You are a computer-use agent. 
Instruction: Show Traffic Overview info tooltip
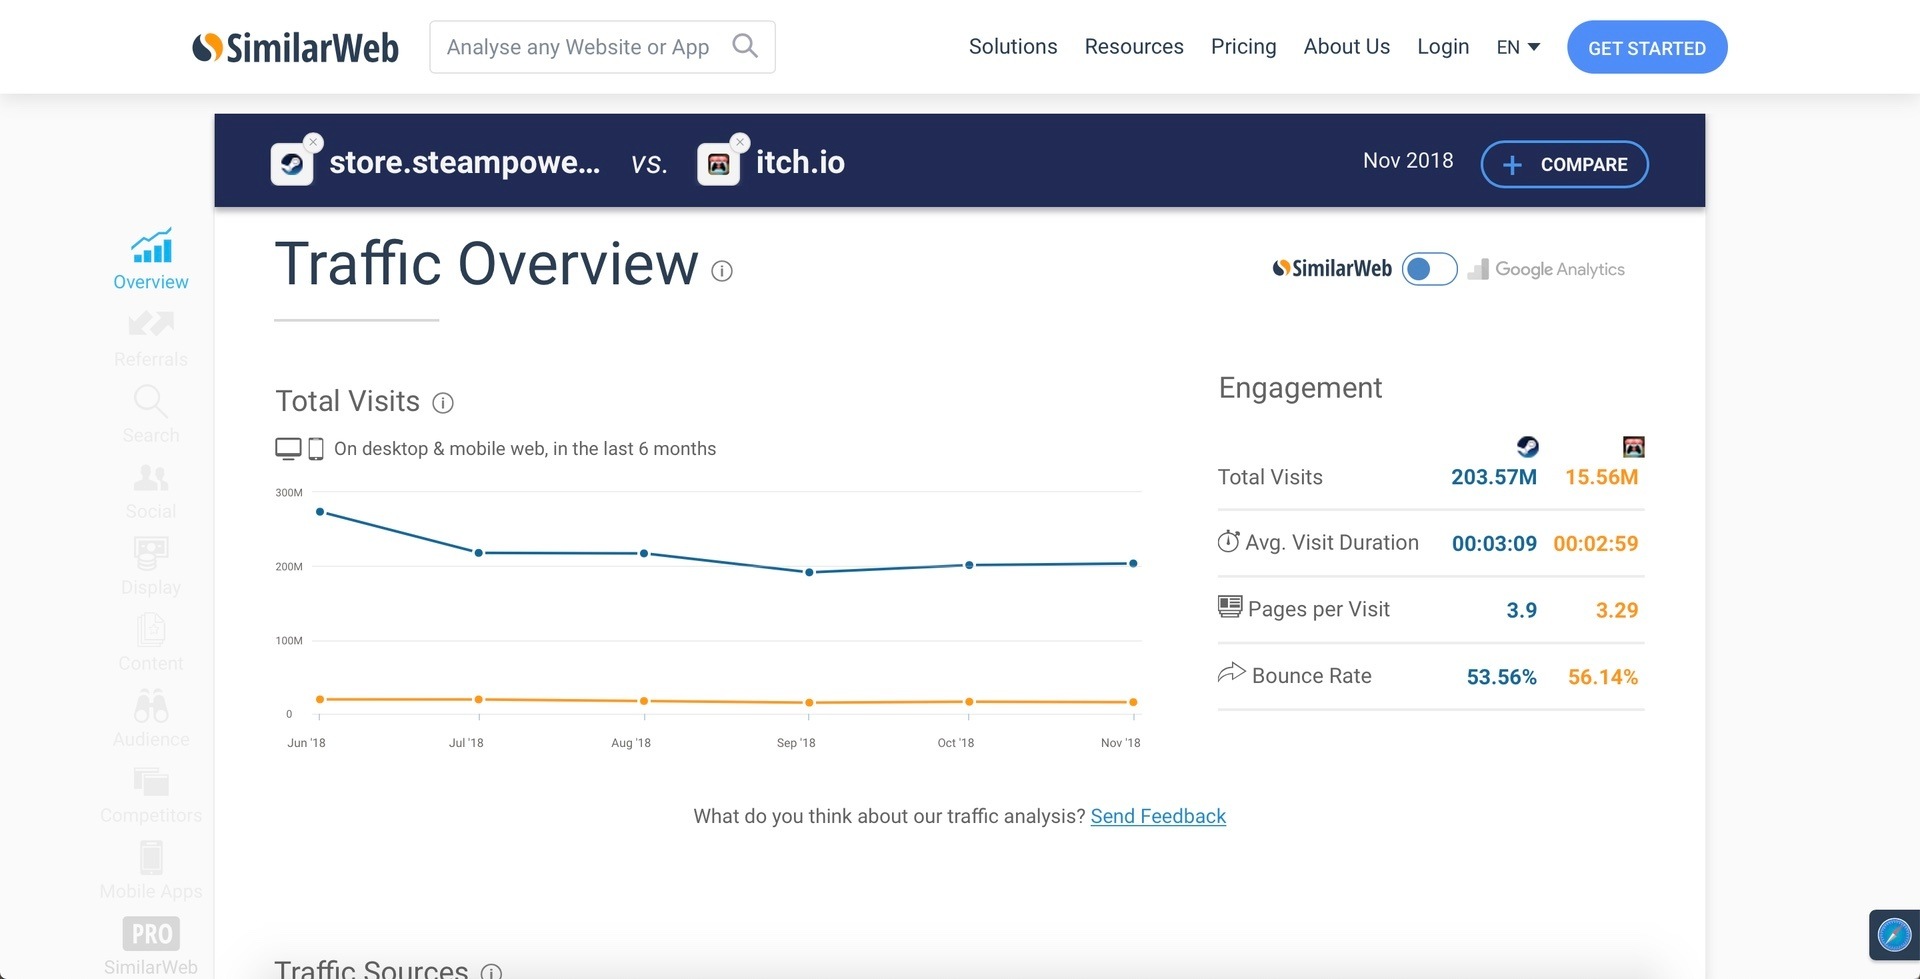(722, 271)
